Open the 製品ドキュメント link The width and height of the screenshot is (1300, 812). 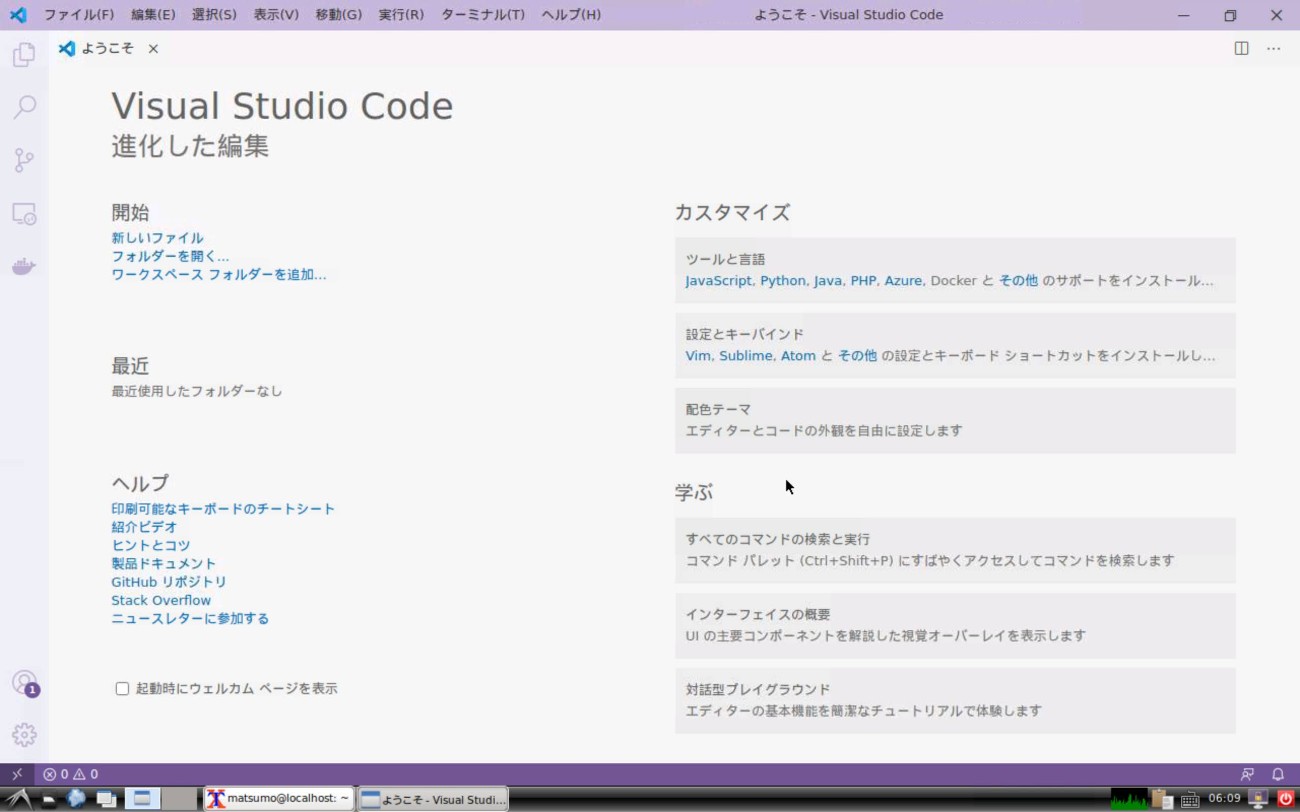click(163, 563)
